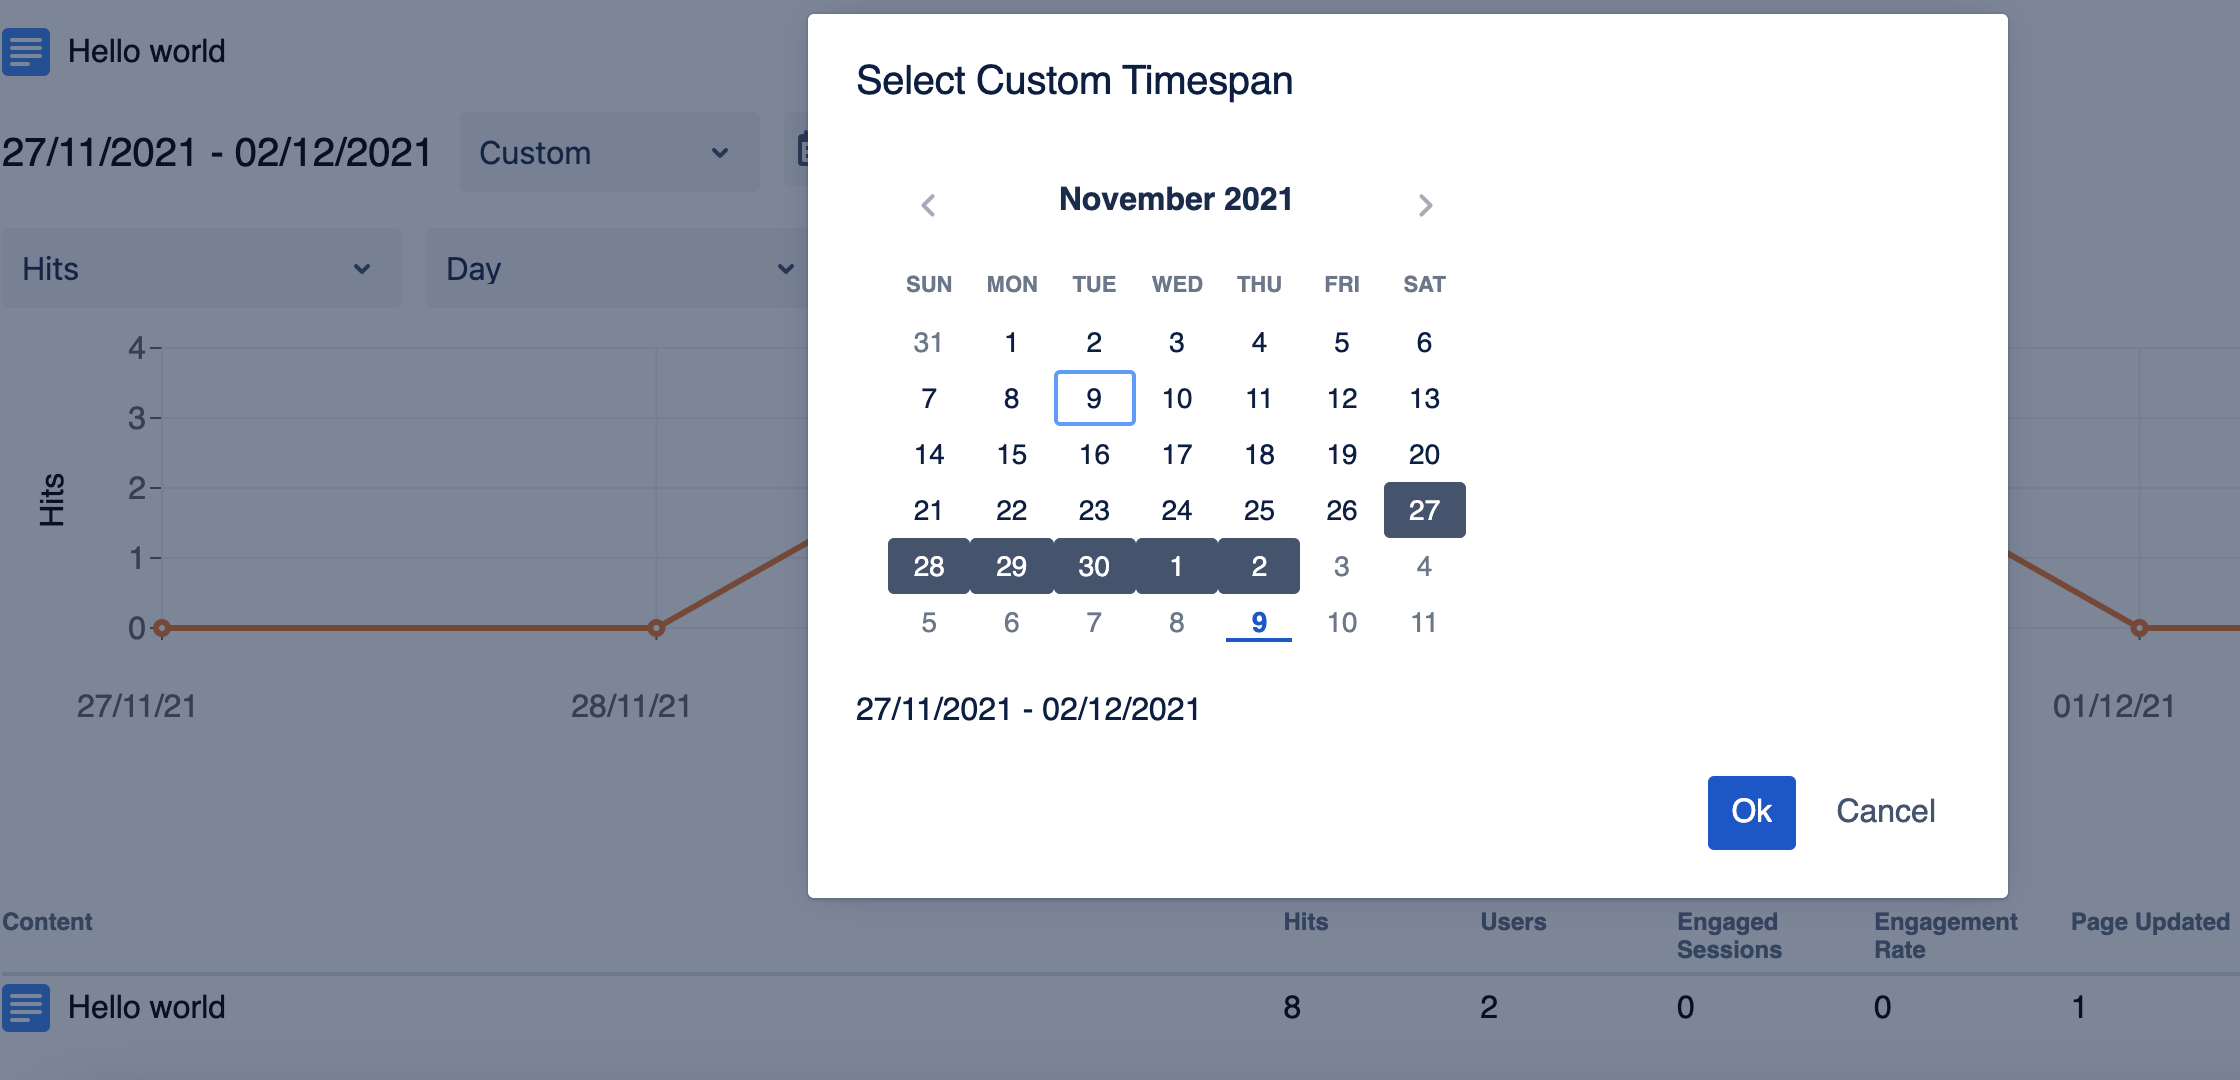The image size is (2240, 1080).
Task: Go to previous month in calendar
Action: [928, 205]
